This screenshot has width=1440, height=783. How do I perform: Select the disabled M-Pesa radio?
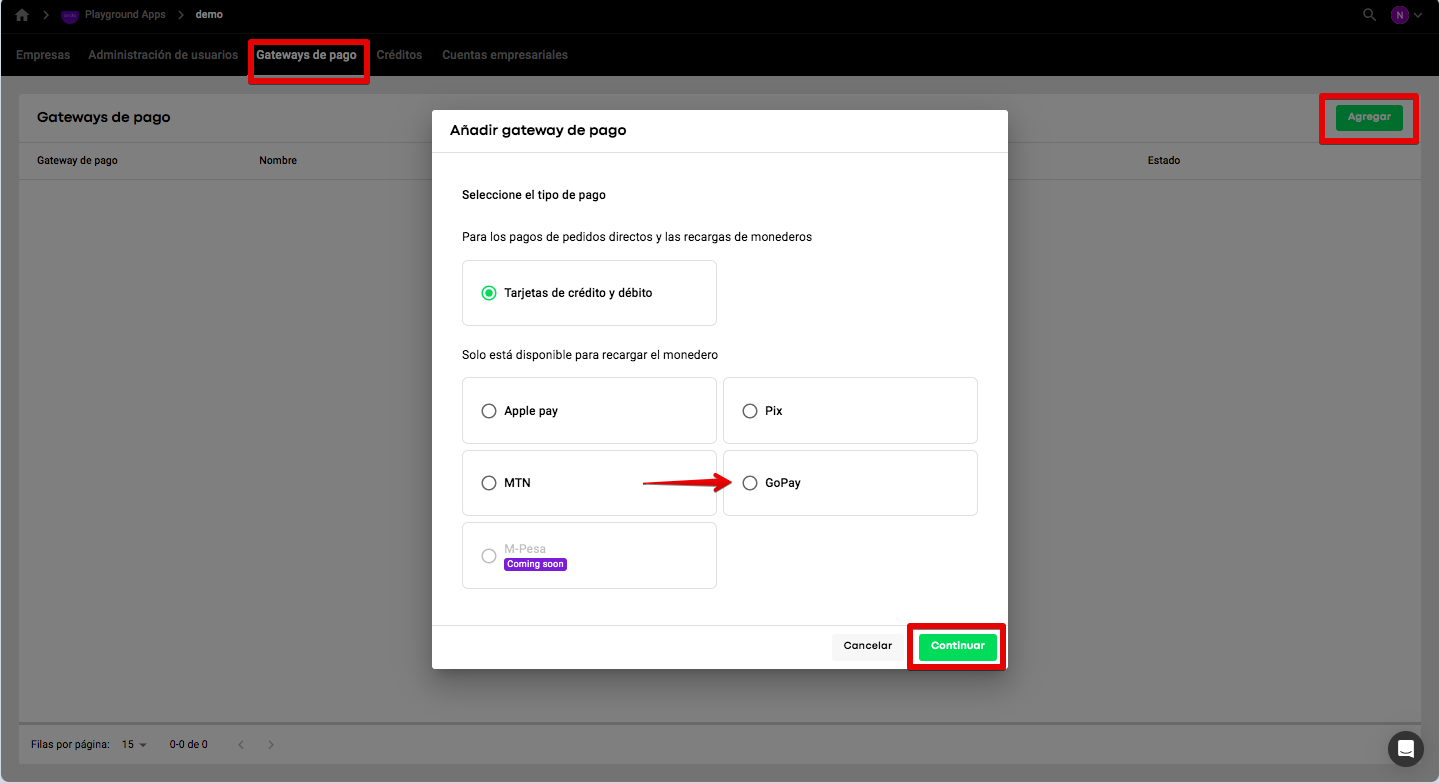[x=489, y=556]
